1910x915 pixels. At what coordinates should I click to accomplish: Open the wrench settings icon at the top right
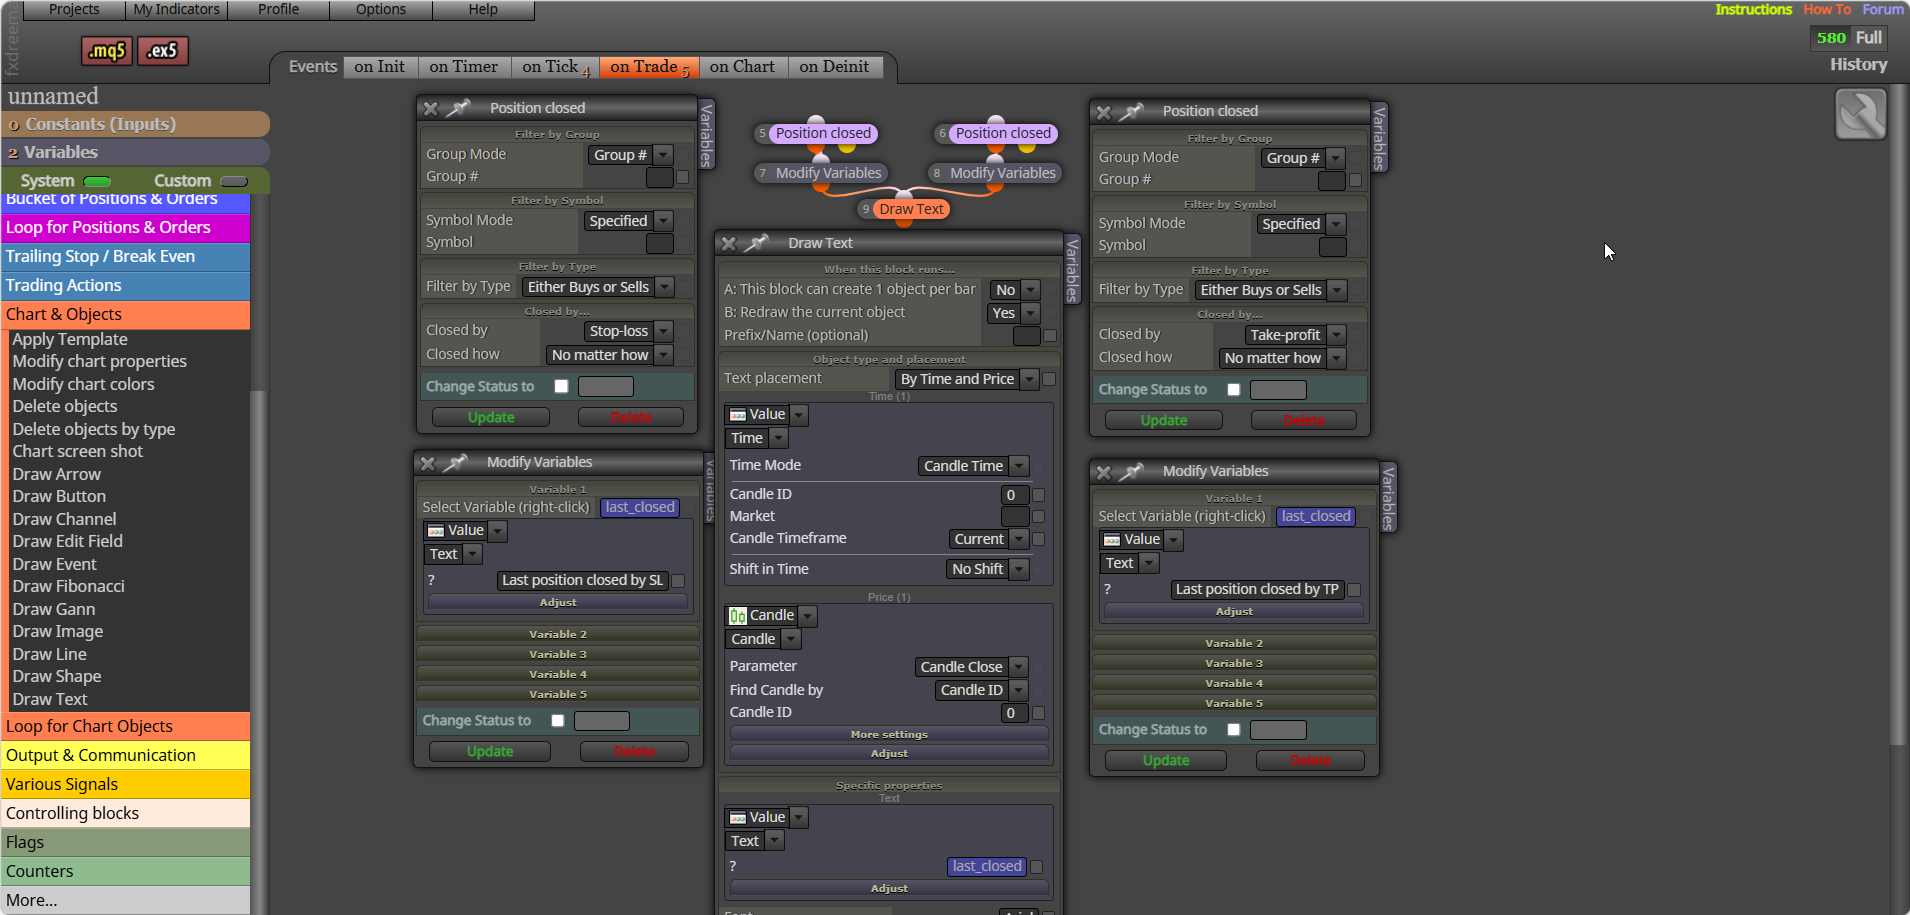pyautogui.click(x=1860, y=115)
